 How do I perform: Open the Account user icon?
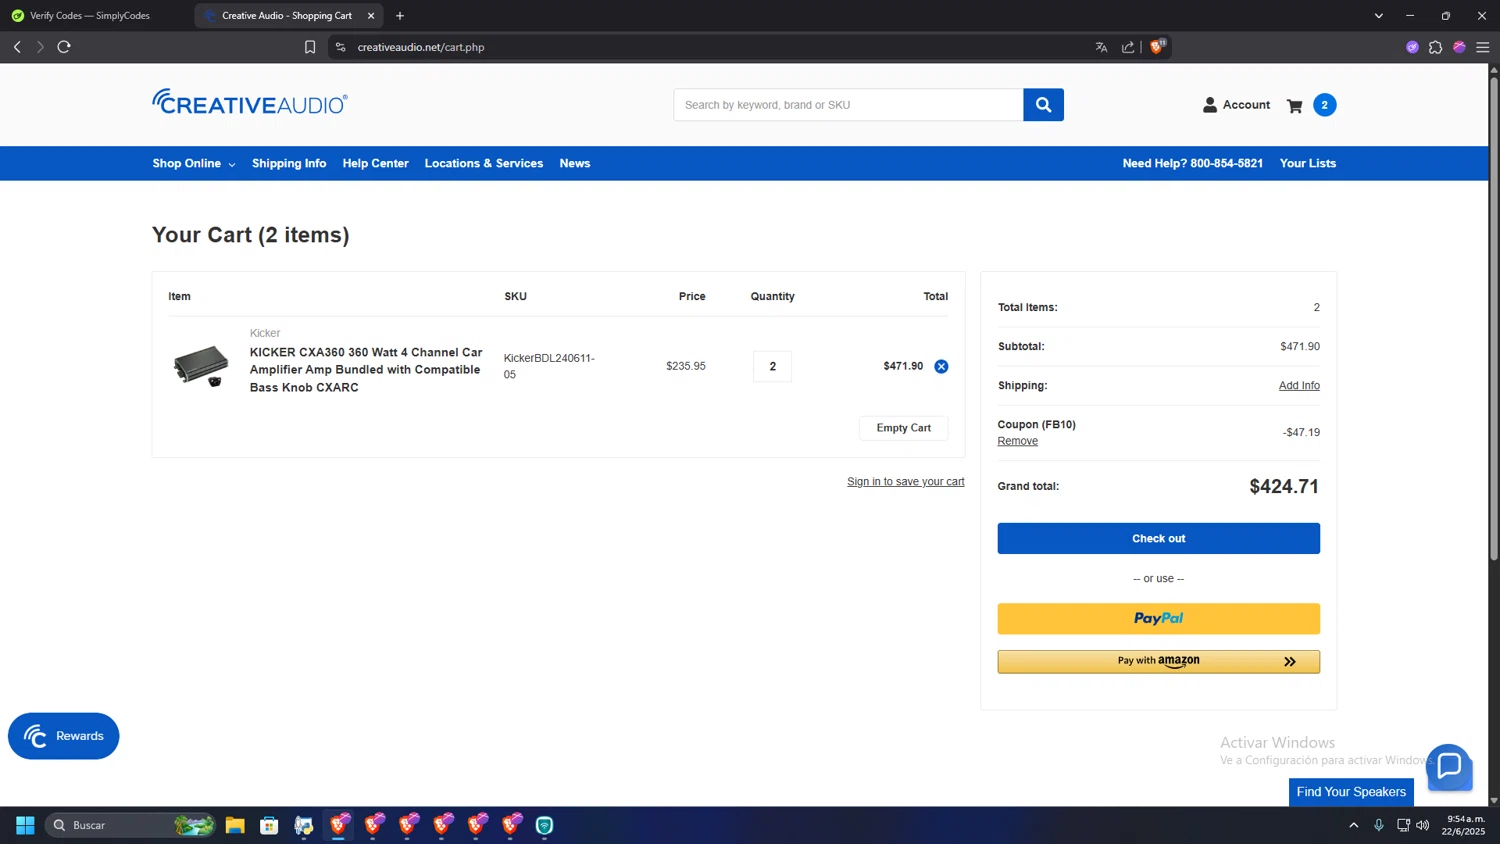click(1210, 105)
